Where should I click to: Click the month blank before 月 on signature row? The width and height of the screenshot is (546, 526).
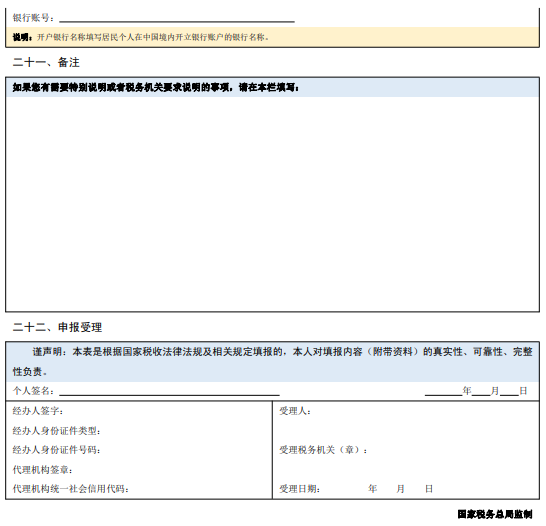[x=481, y=391]
